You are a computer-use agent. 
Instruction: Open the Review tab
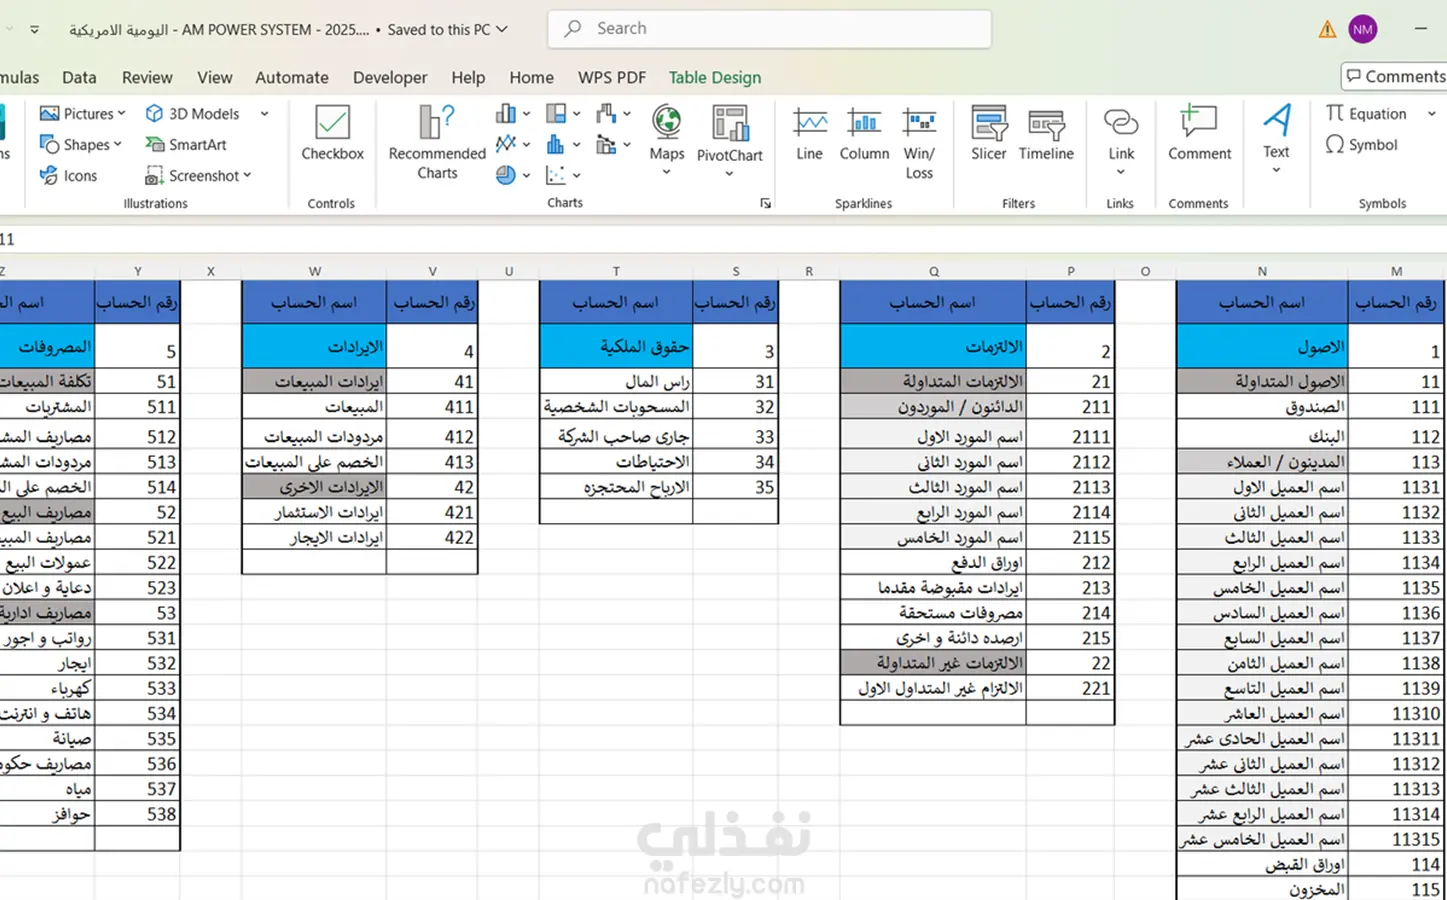pyautogui.click(x=147, y=77)
